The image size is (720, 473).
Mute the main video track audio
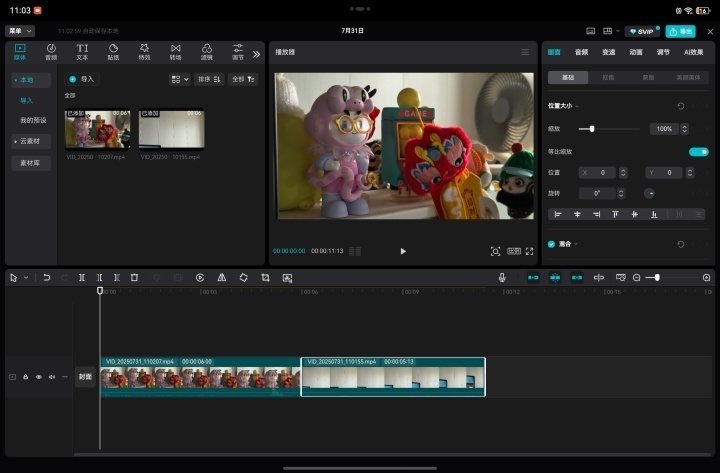tap(52, 377)
